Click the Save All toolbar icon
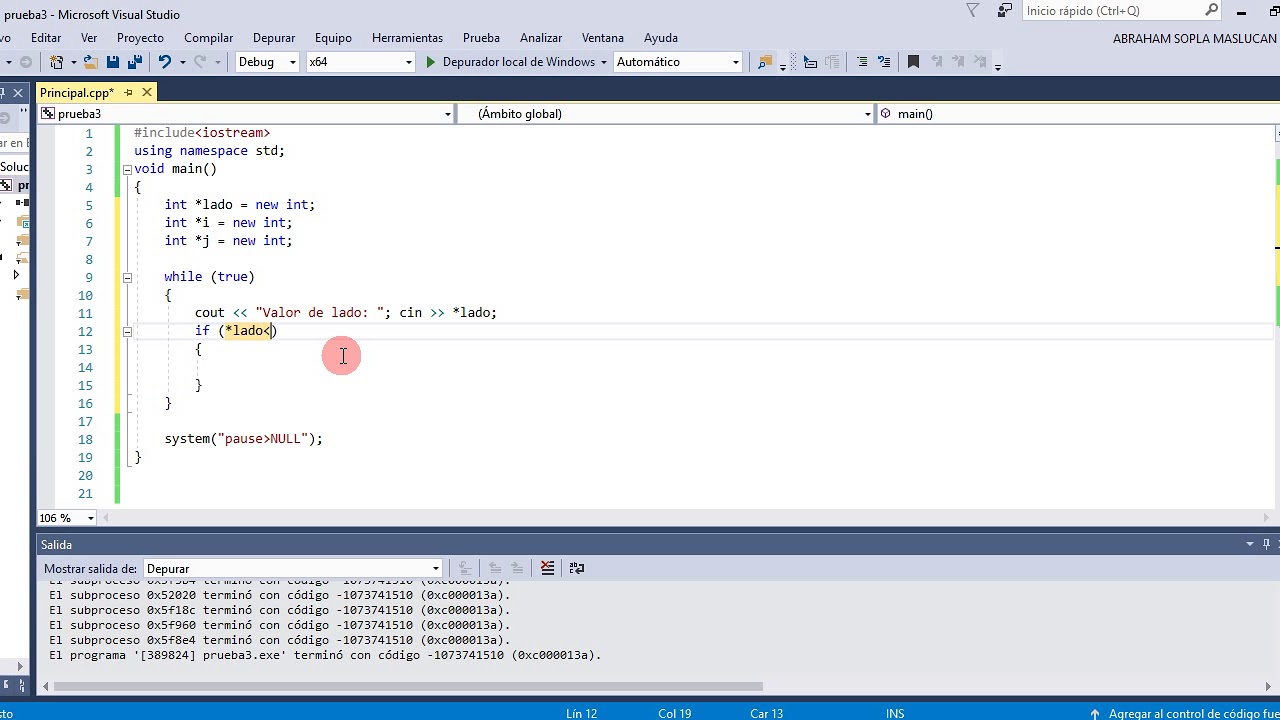1280x720 pixels. coord(135,62)
